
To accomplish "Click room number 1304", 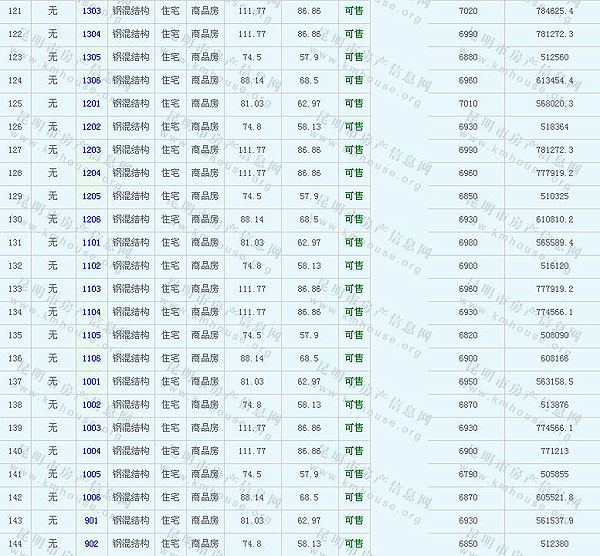I will 91,34.
